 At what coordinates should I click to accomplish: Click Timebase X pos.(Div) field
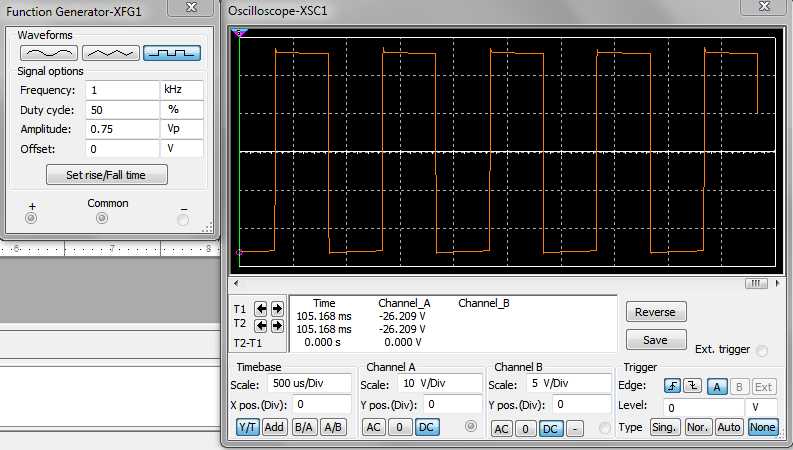click(x=322, y=404)
